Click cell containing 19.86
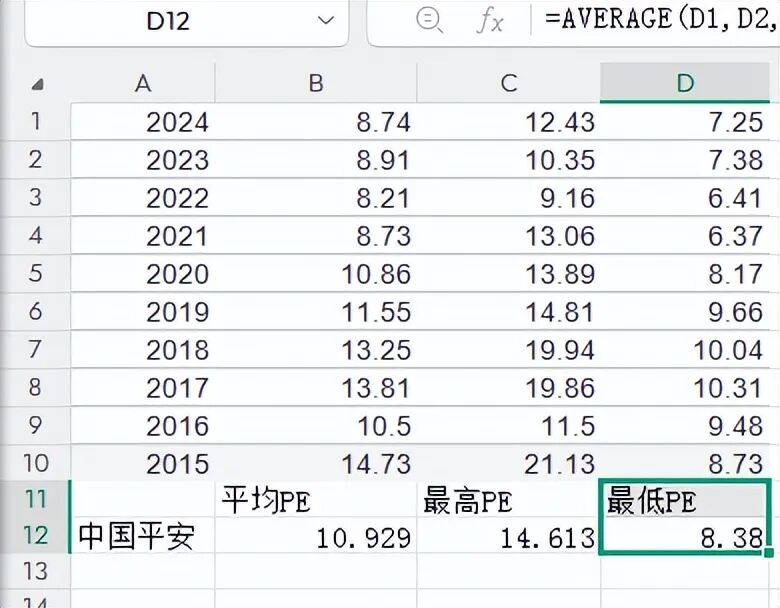The image size is (780, 608). (x=508, y=388)
